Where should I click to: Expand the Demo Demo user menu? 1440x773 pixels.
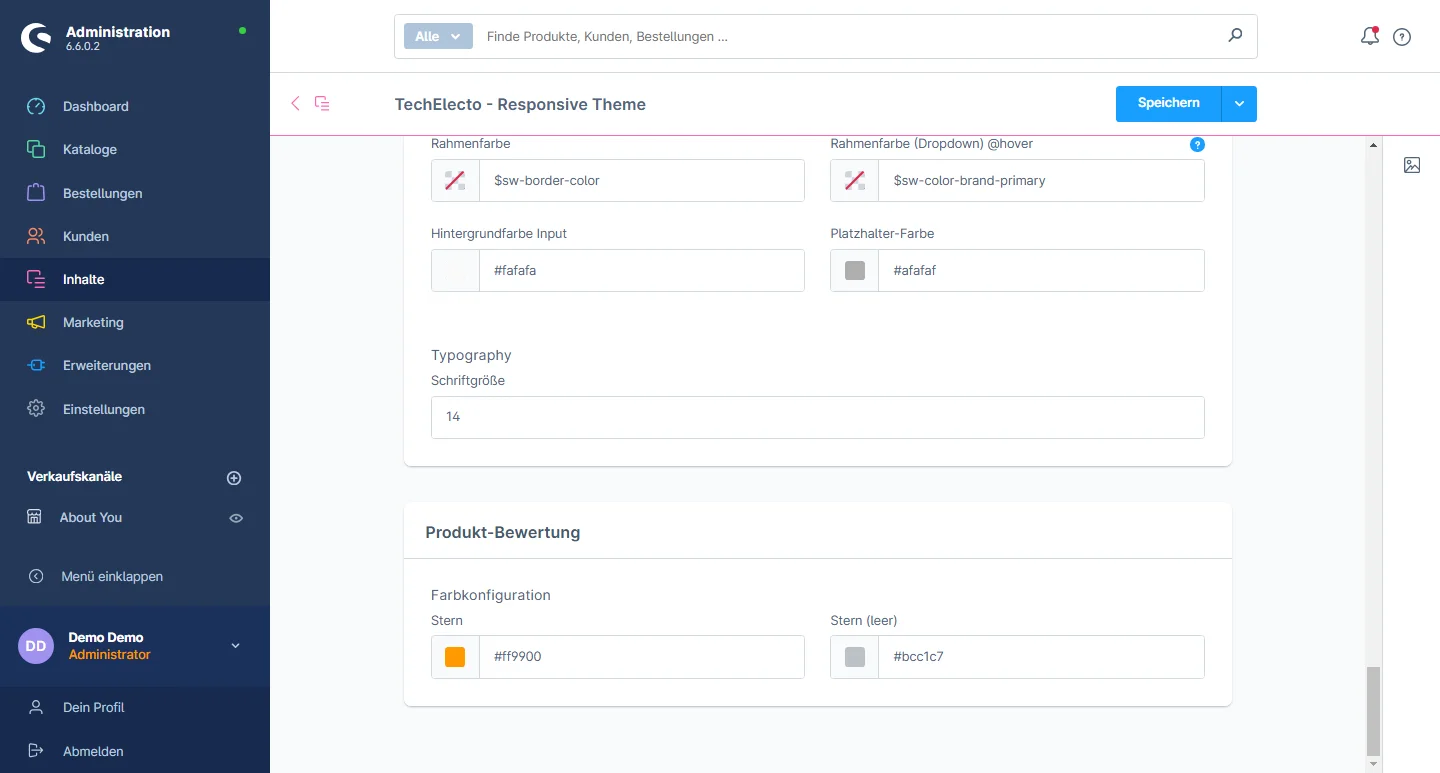point(236,646)
